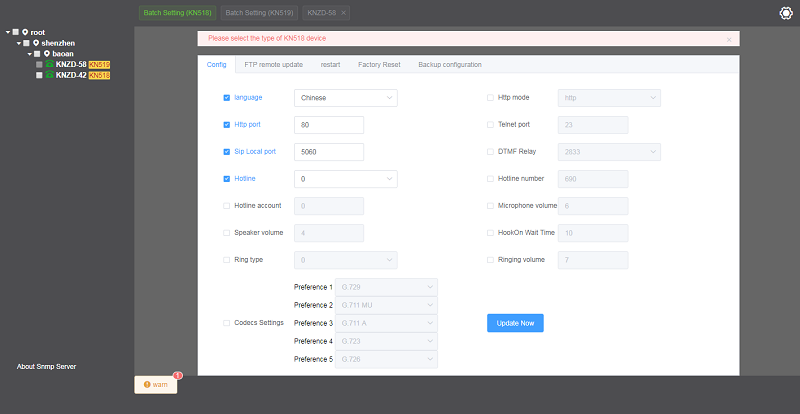Click the green phone icon for KNZD-58

click(50, 64)
